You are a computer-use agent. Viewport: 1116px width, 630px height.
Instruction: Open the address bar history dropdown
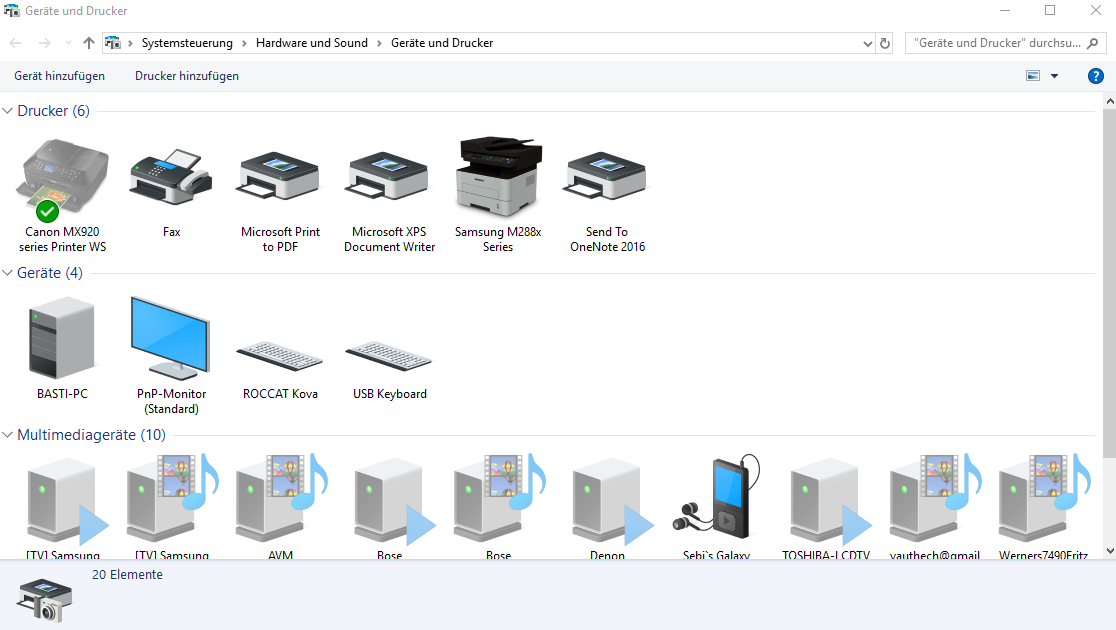point(867,43)
